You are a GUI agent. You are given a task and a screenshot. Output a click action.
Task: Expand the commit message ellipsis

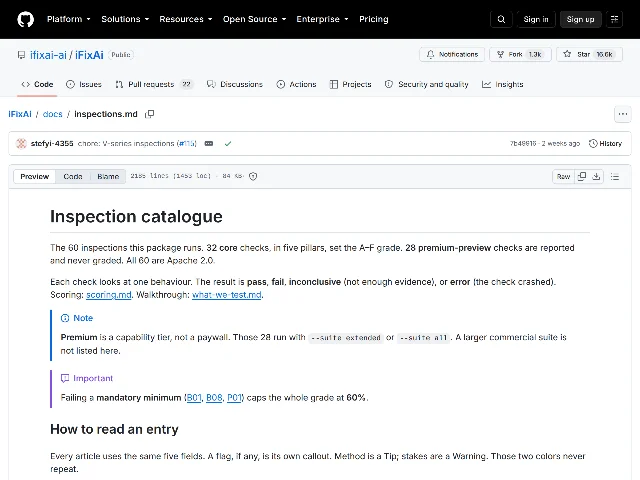coord(209,144)
